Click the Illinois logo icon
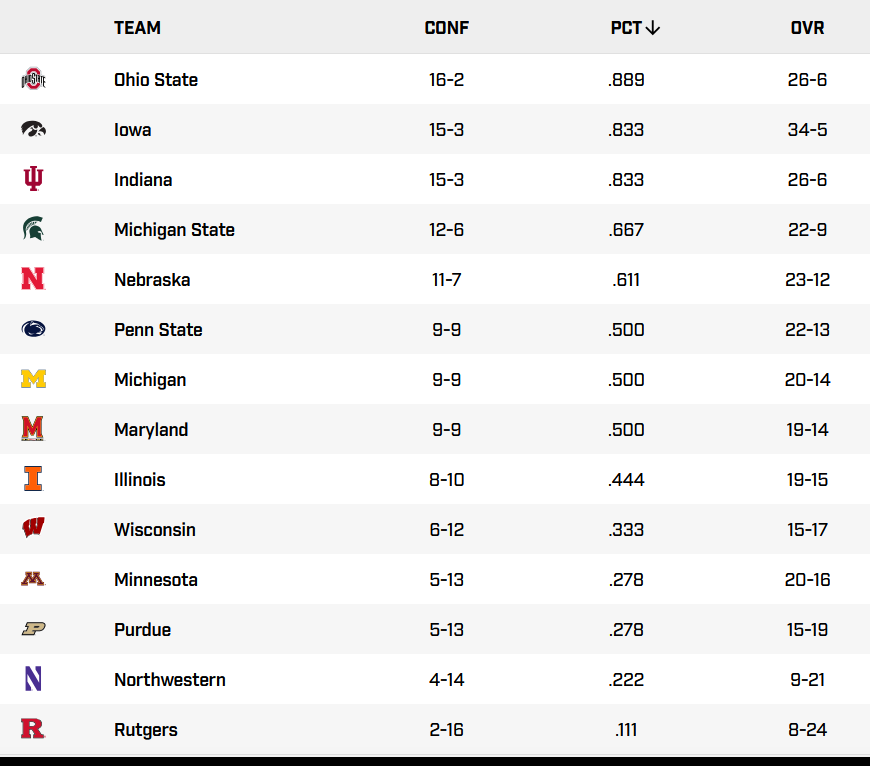Image resolution: width=870 pixels, height=766 pixels. point(34,480)
